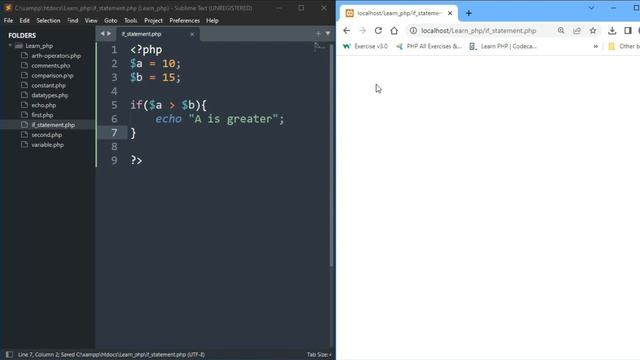Open the Help menu

click(x=212, y=20)
